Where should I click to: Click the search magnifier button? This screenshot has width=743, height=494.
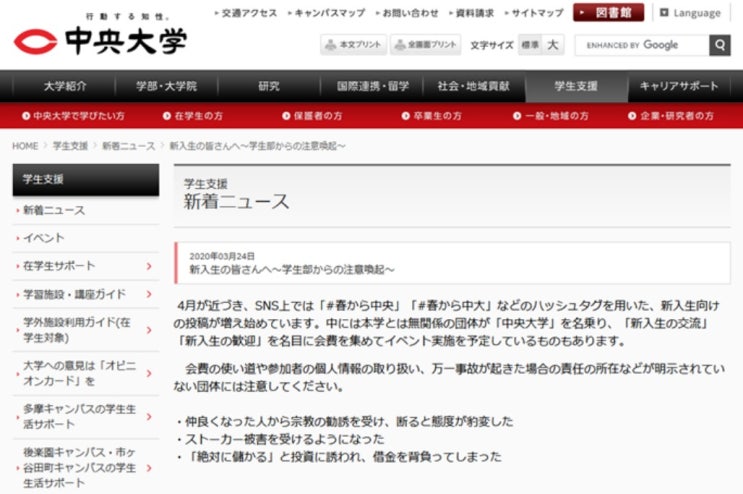[719, 45]
